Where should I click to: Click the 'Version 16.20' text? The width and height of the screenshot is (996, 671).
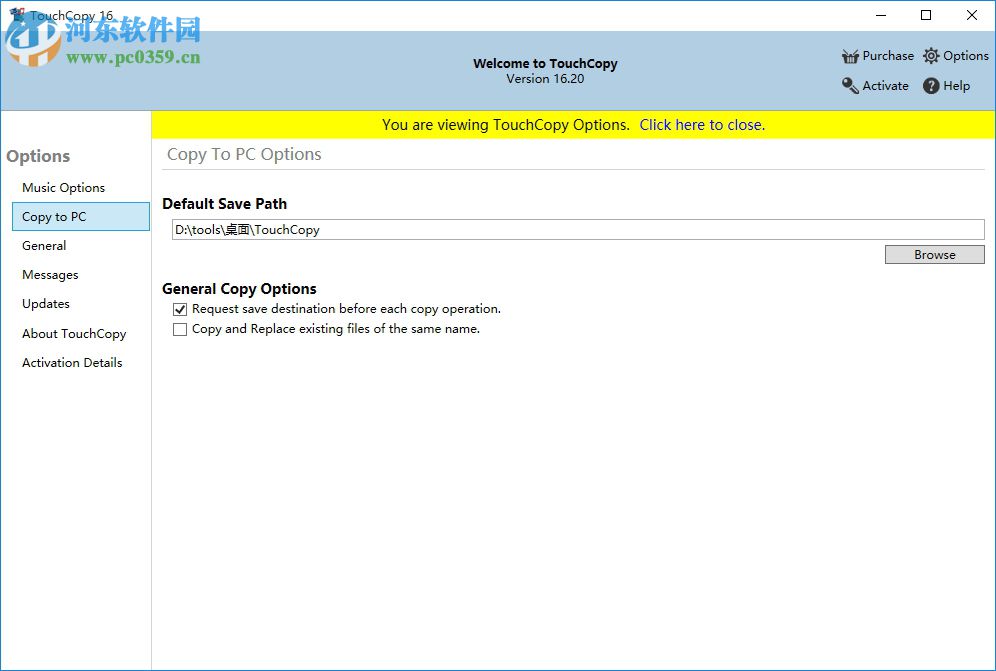545,79
